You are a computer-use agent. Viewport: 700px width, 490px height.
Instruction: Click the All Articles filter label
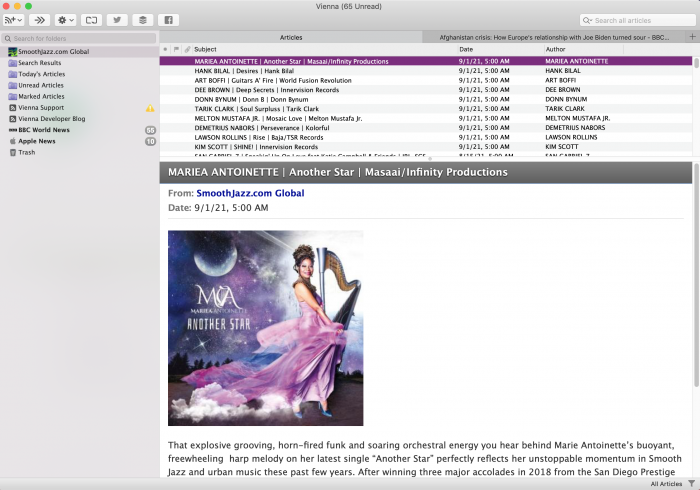[666, 484]
